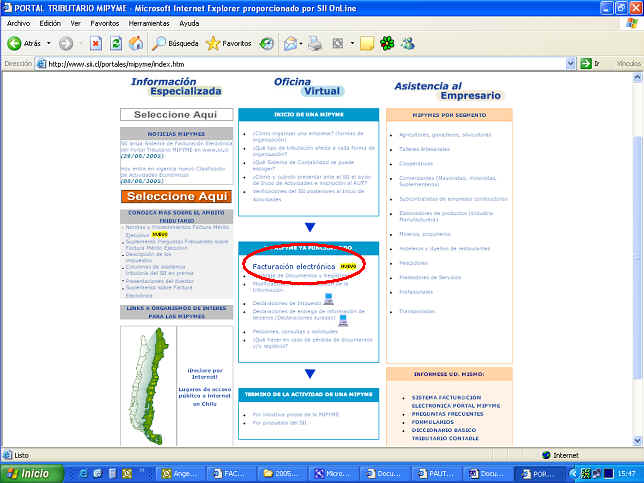
Task: Open the Por iniciativa propia de la MIPYME link
Action: tap(296, 414)
